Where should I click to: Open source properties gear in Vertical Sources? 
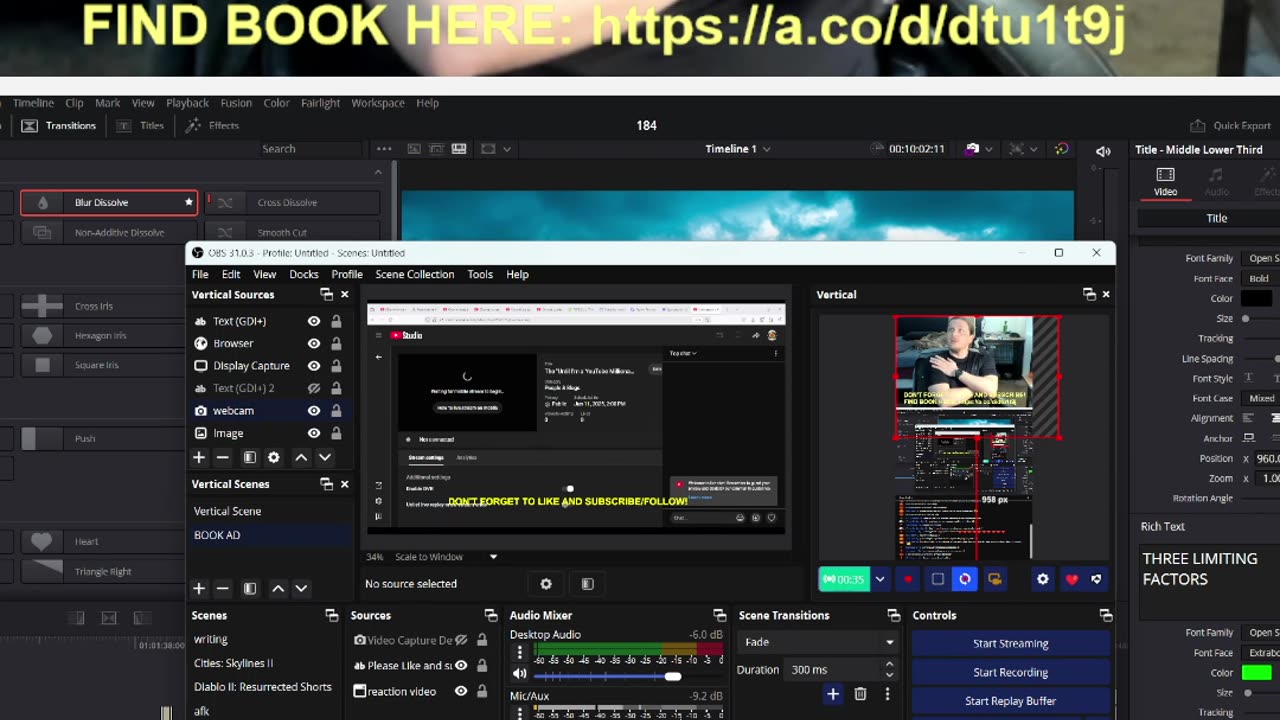point(273,457)
